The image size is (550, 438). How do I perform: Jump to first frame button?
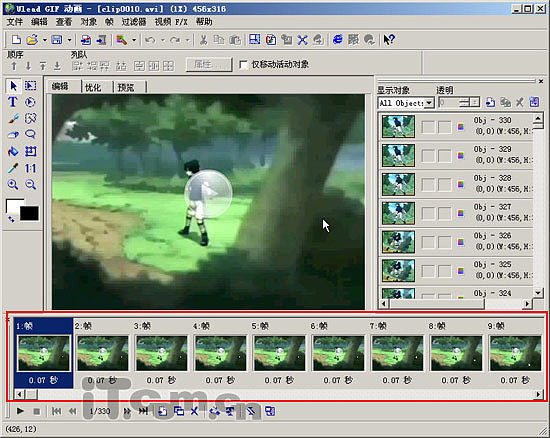[56, 411]
